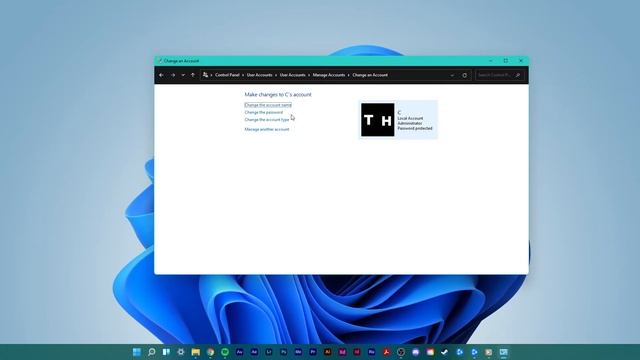
Task: Open Spotify from the taskbar
Action: [x=225, y=352]
